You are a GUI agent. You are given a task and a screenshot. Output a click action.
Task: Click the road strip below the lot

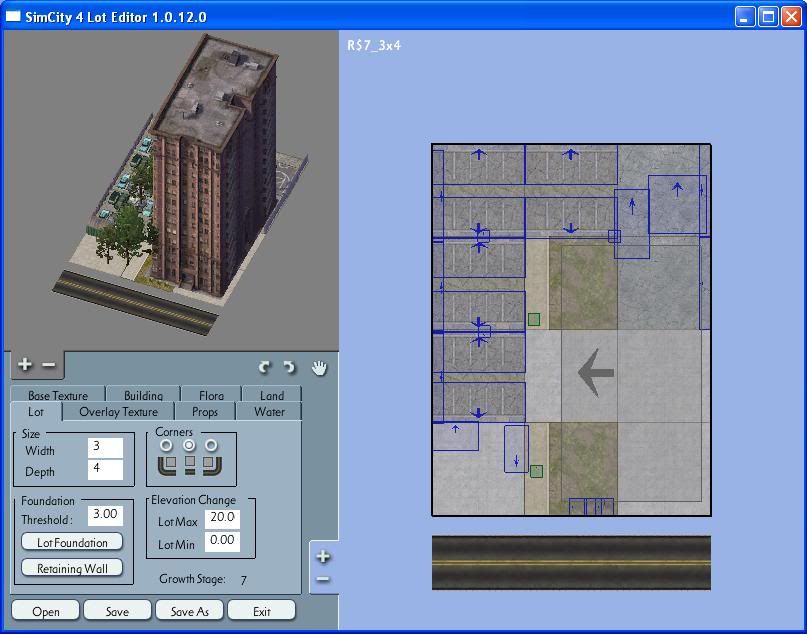(x=571, y=562)
